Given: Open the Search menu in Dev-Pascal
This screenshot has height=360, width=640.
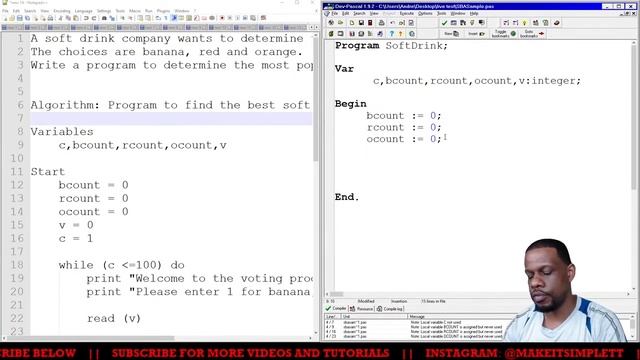Looking at the screenshot, I should coord(359,13).
